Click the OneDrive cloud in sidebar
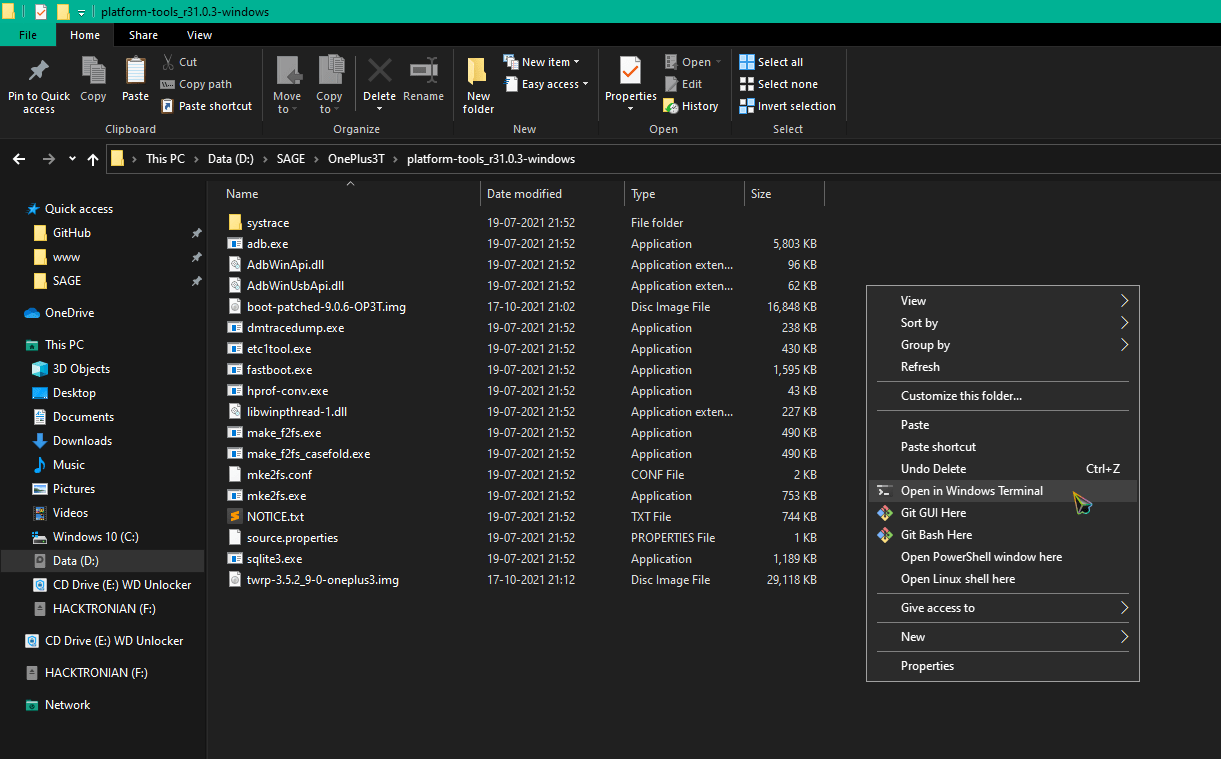The image size is (1221, 759). pos(32,313)
